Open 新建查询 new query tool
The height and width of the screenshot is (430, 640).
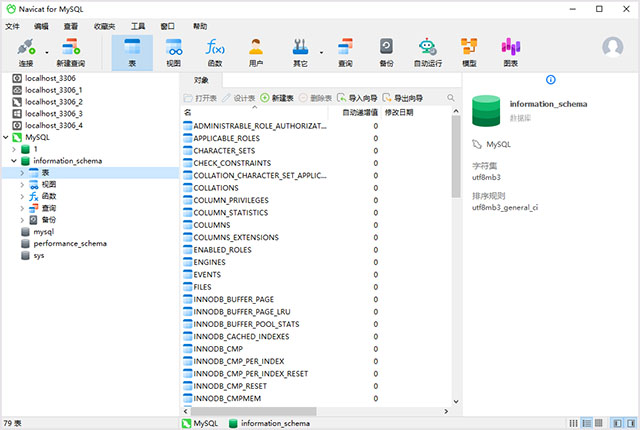pos(71,52)
